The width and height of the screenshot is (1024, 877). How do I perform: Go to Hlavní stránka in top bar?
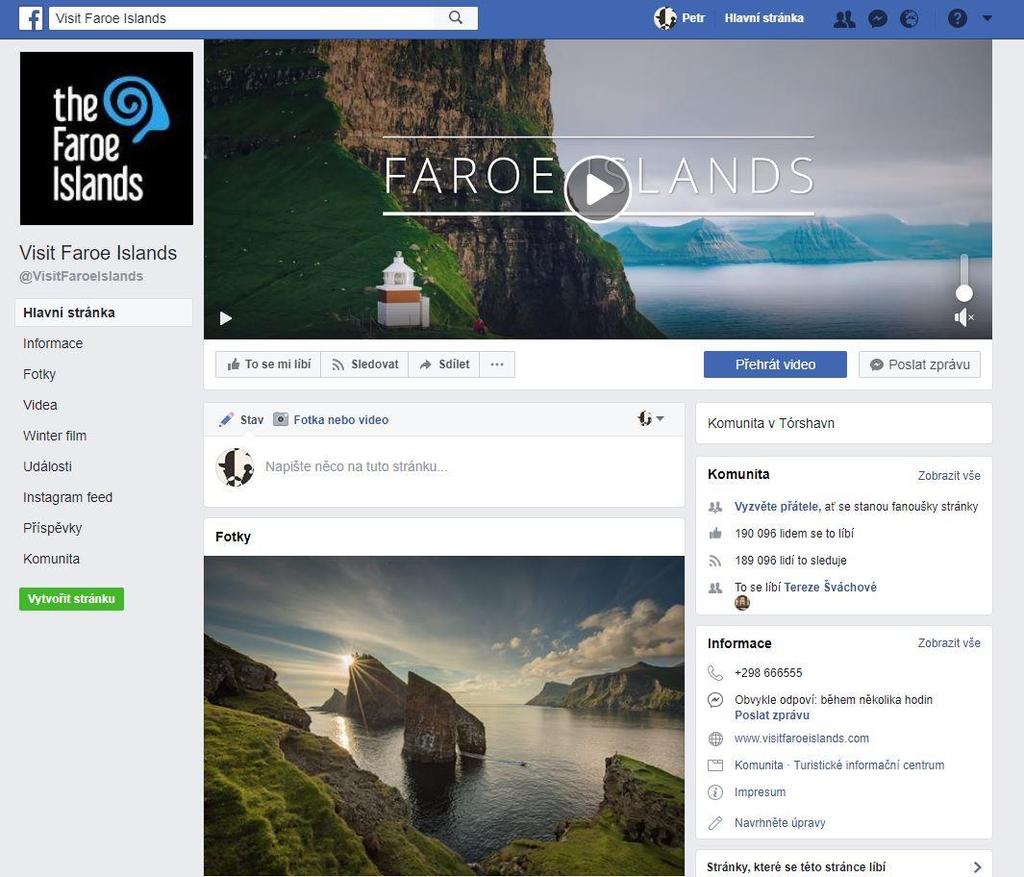pyautogui.click(x=764, y=18)
